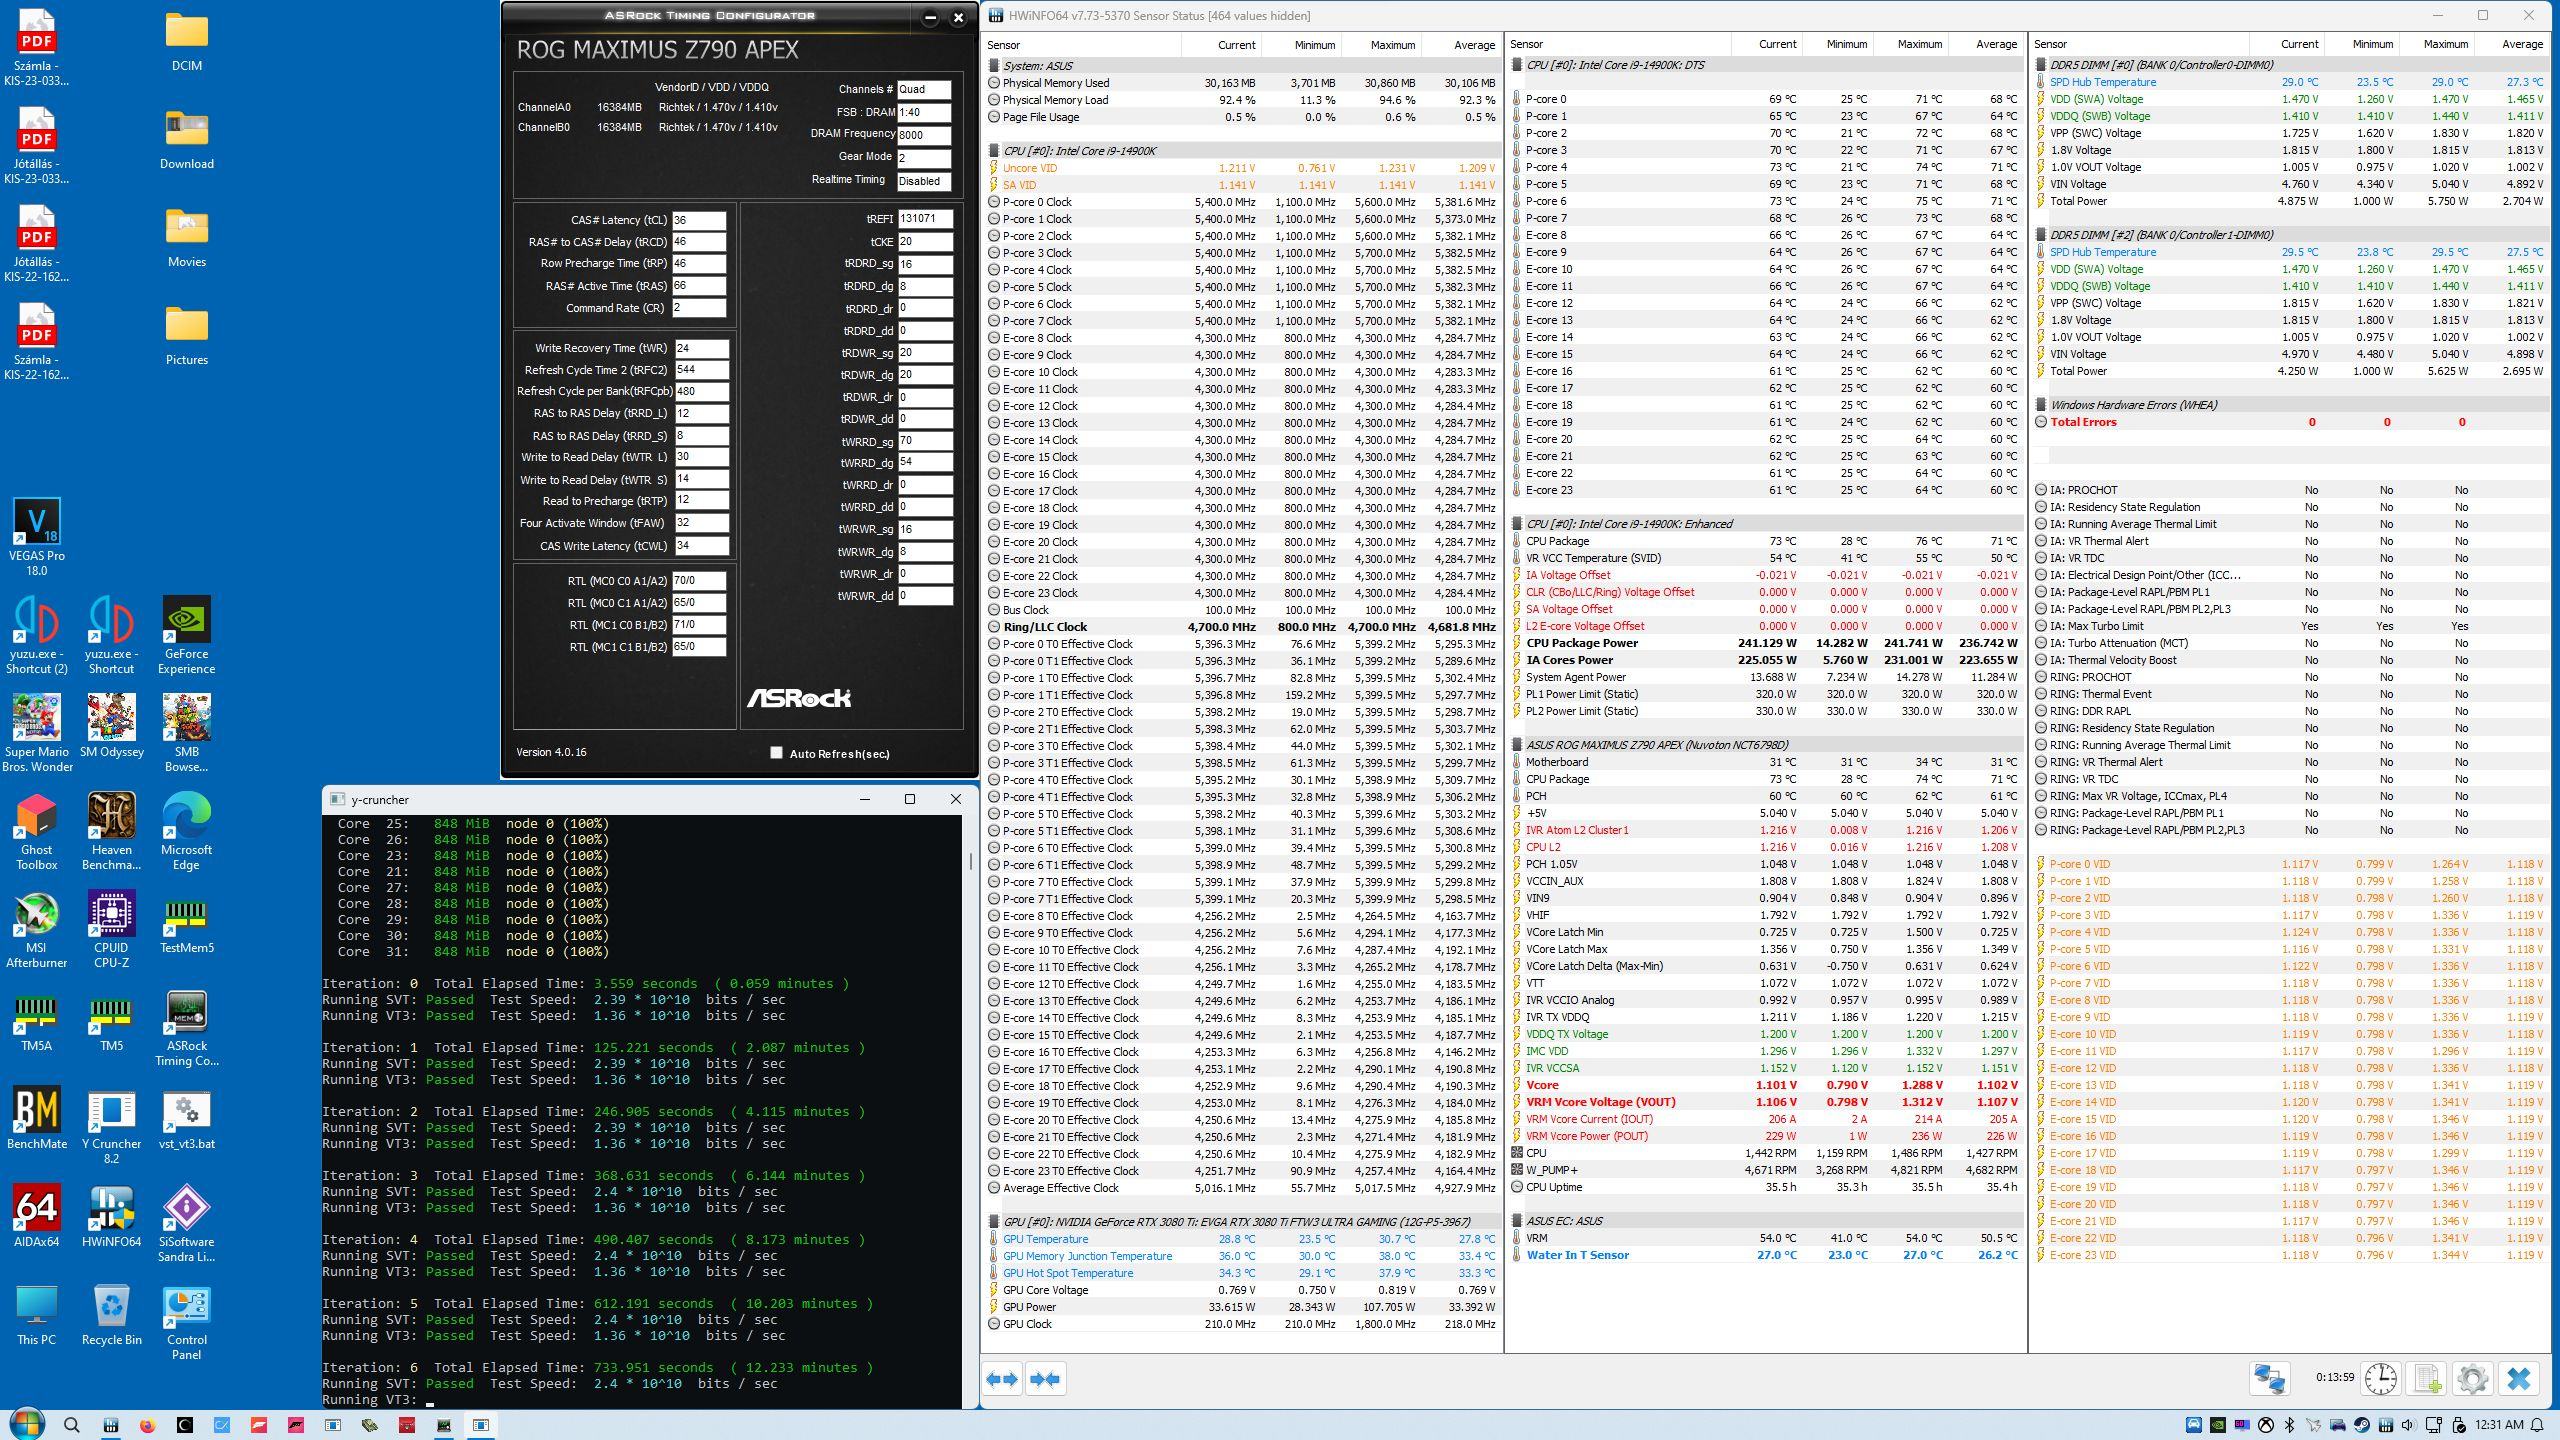Click the DRAM Frequency value field
This screenshot has width=2560, height=1440.
924,135
